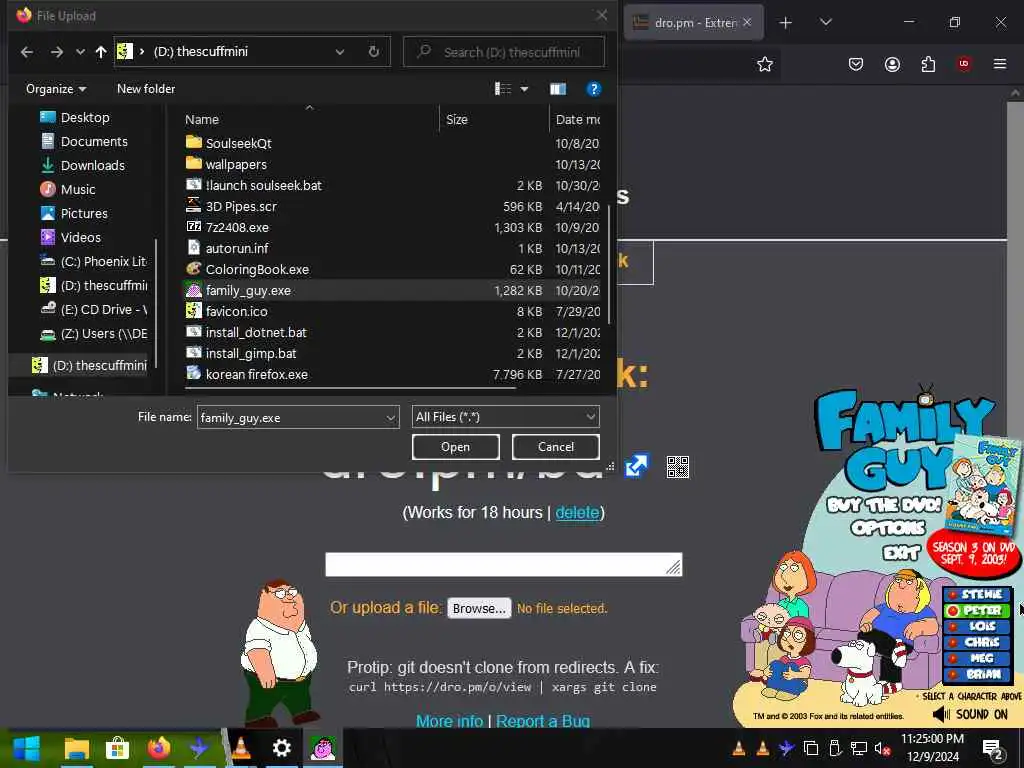The width and height of the screenshot is (1024, 768).
Task: Open the Organize menu
Action: 56,89
